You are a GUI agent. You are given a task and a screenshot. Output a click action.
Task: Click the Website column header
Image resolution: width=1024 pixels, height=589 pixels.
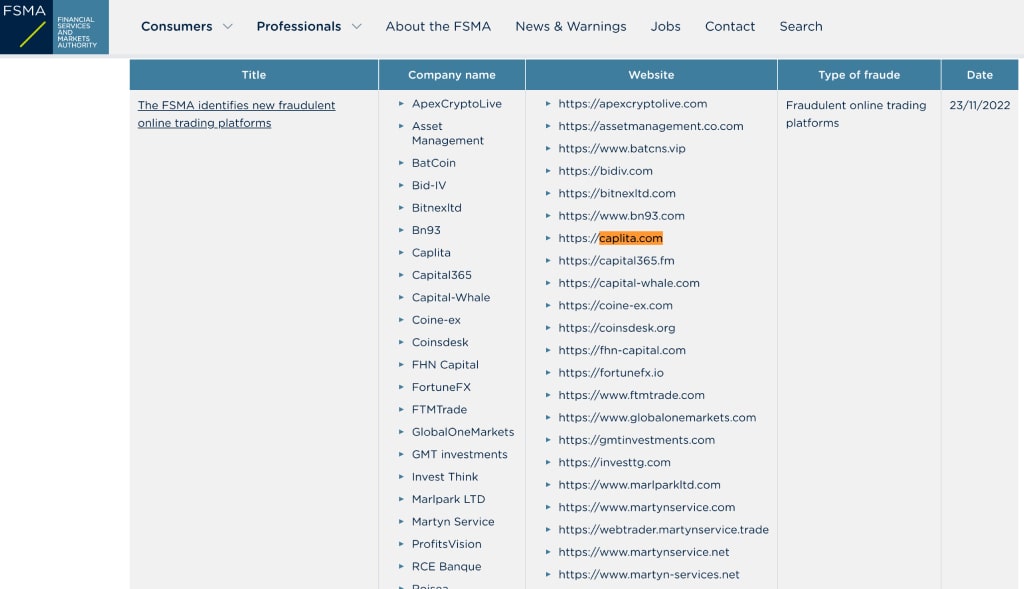[x=651, y=75]
